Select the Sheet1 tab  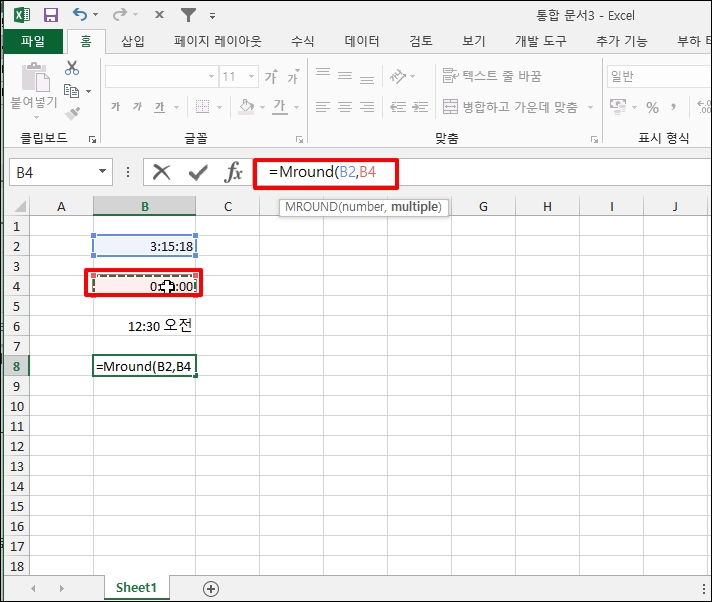(136, 587)
